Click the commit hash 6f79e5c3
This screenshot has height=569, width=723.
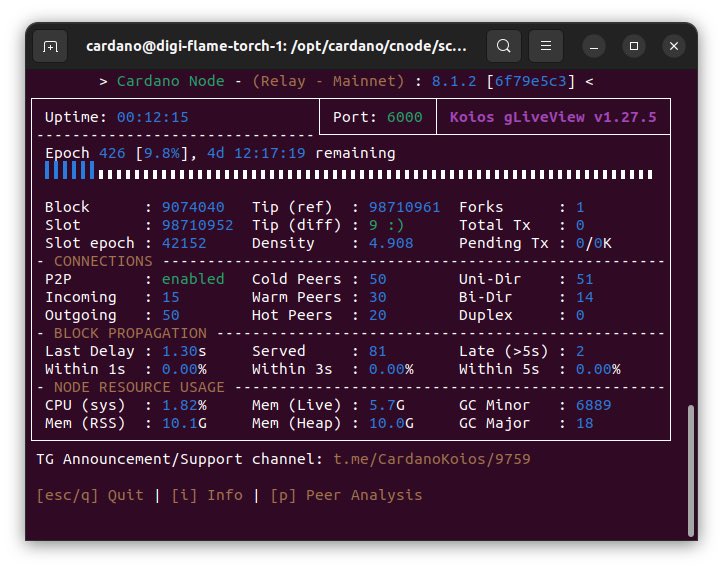click(x=530, y=81)
